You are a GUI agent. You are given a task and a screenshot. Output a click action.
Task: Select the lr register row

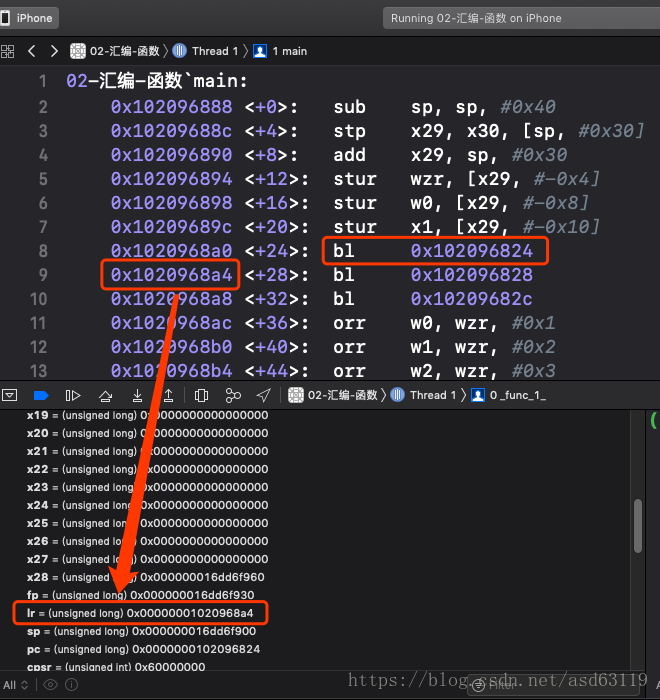tap(140, 613)
